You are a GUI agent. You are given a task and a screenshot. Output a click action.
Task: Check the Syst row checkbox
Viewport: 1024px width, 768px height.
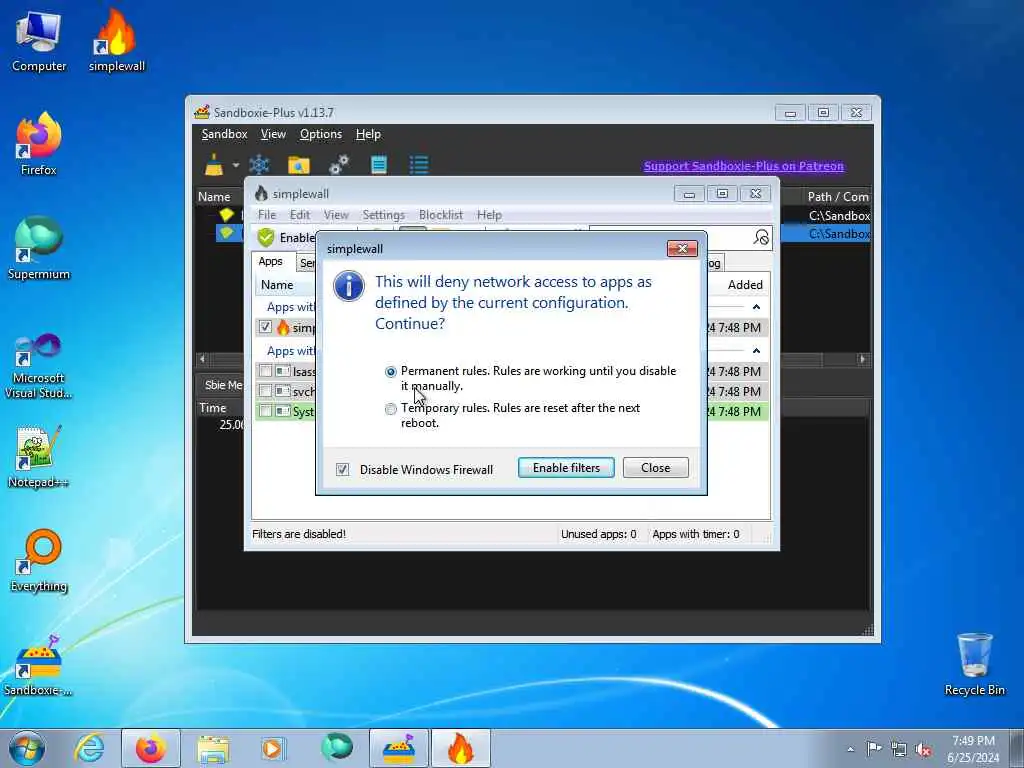pyautogui.click(x=265, y=411)
